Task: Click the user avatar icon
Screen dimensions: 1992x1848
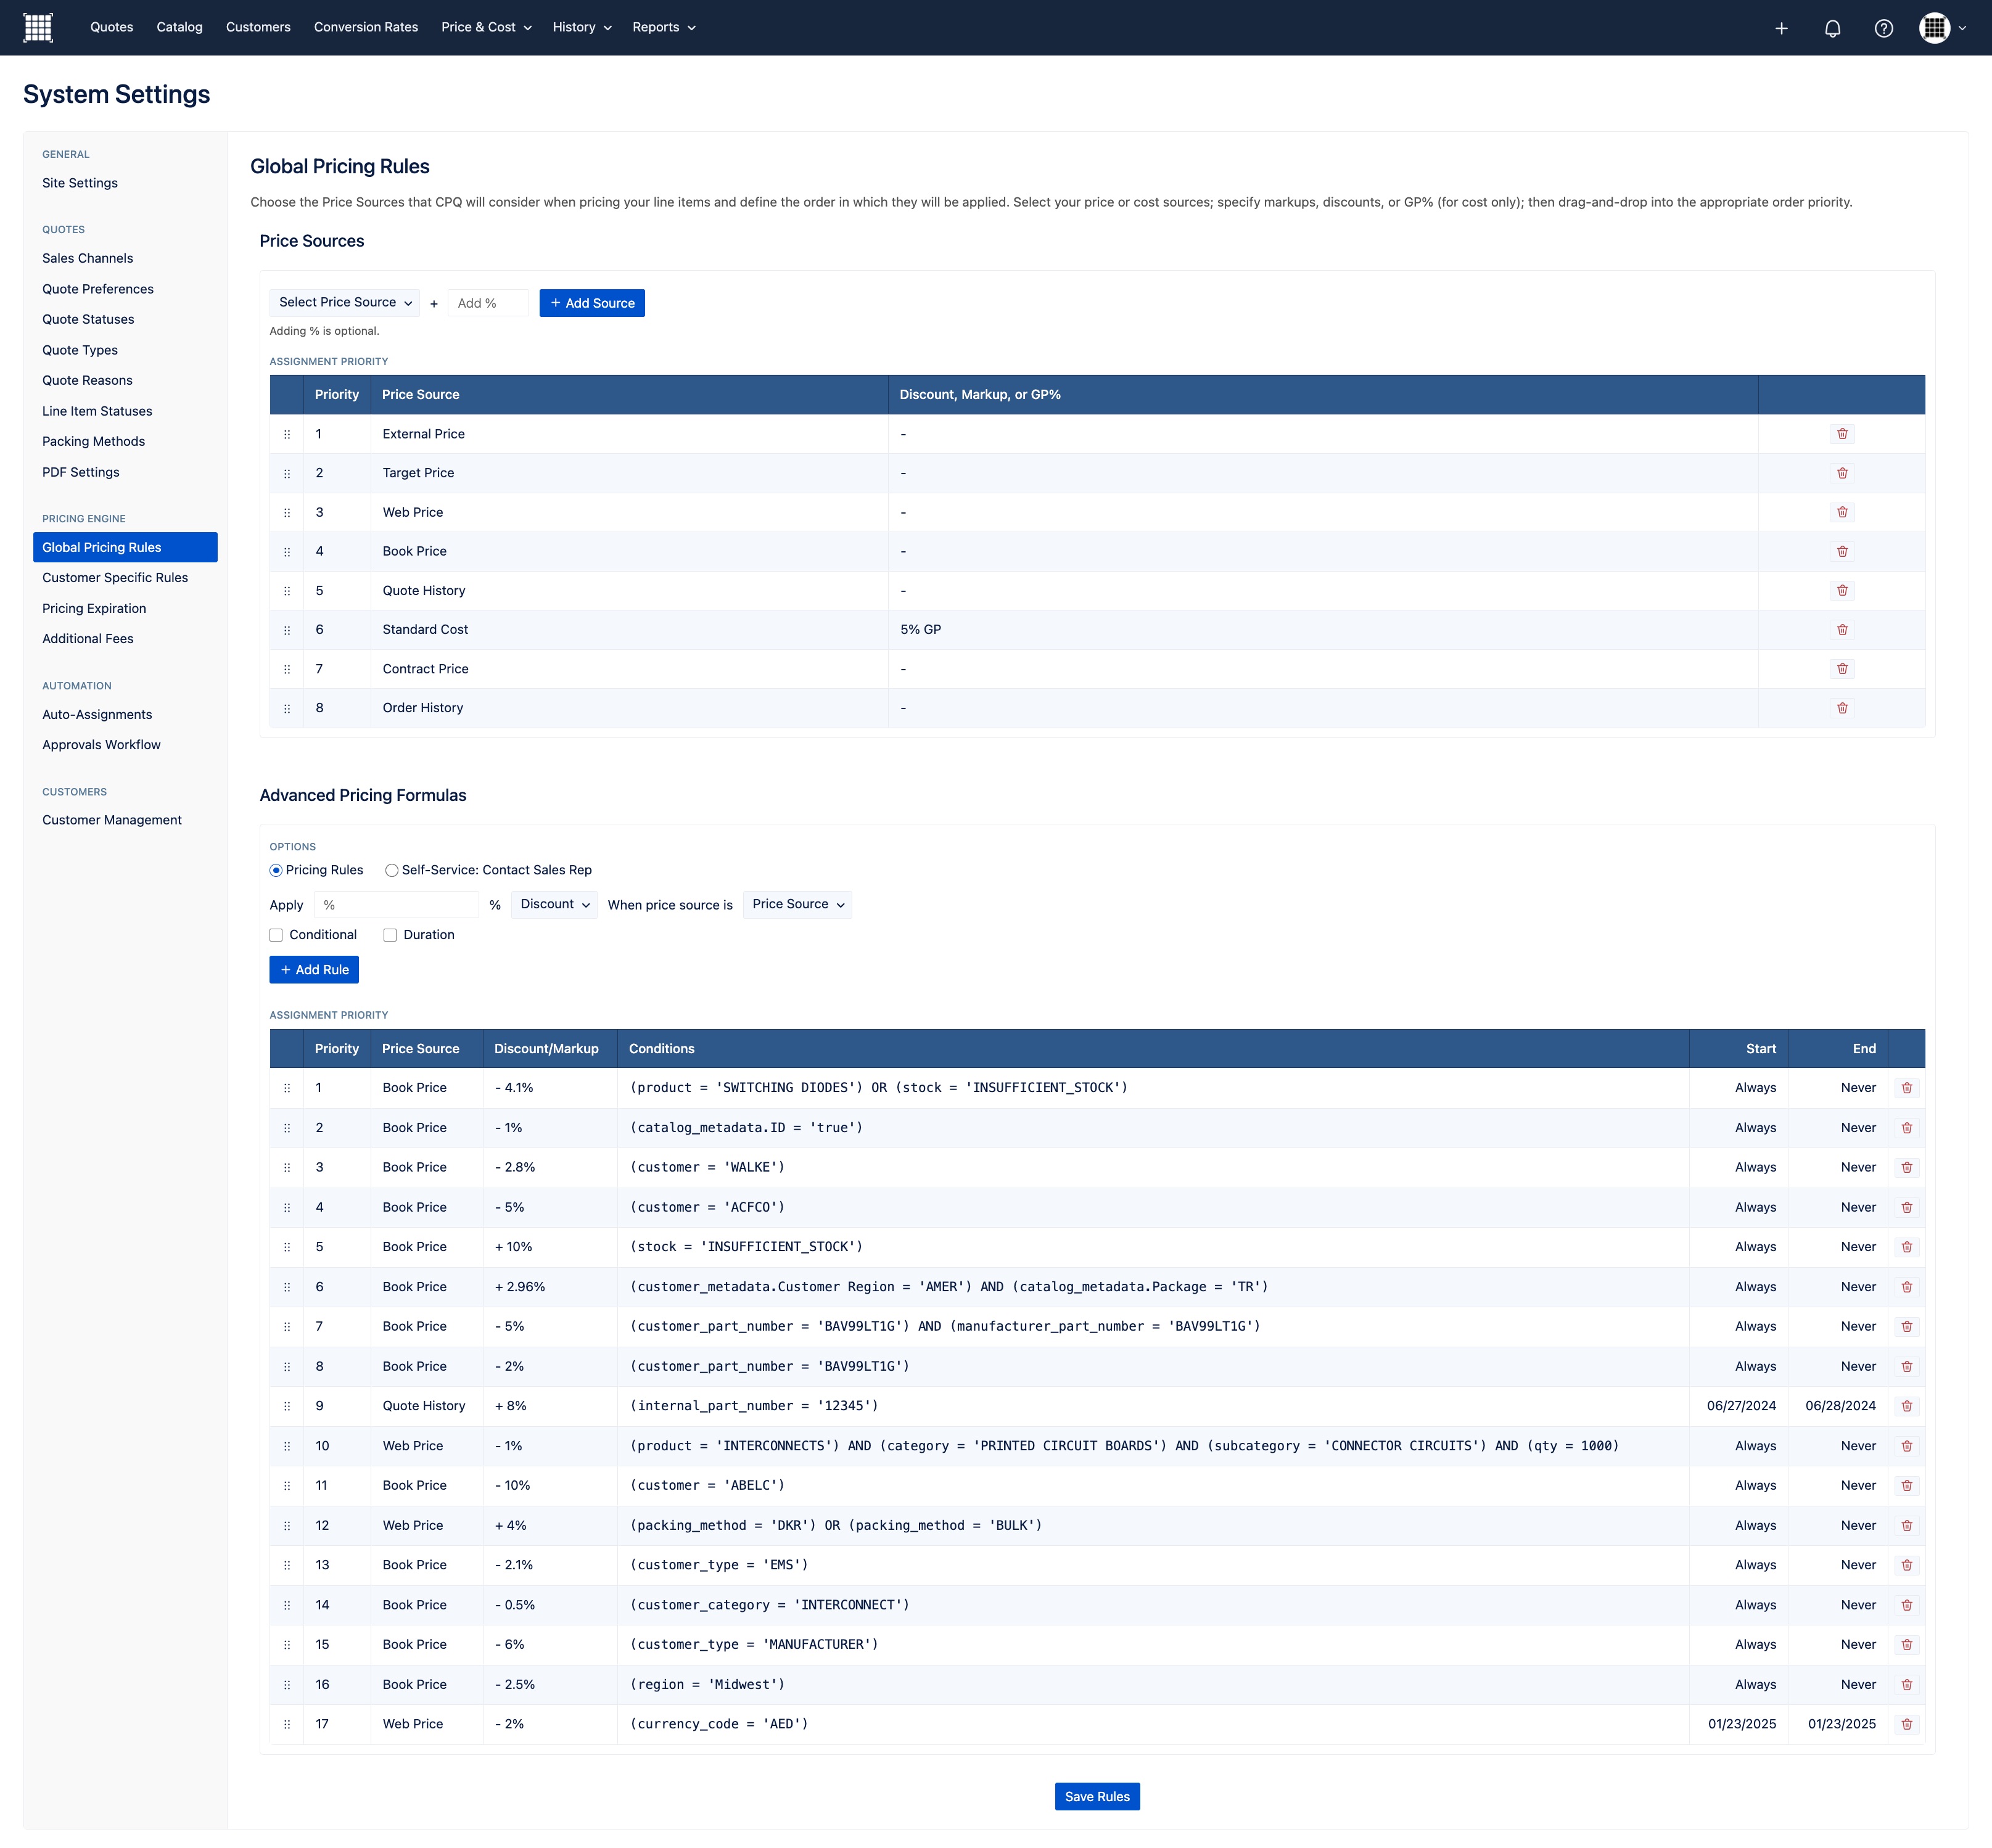Action: tap(1934, 28)
